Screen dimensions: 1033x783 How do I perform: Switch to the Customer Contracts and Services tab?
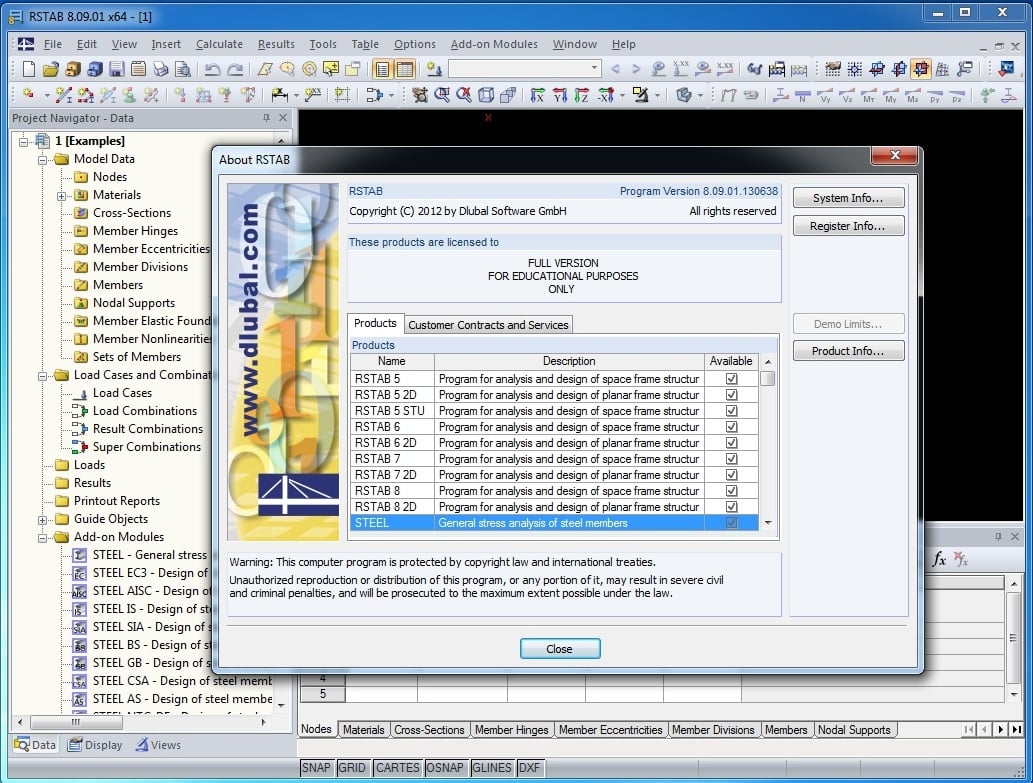coord(488,324)
